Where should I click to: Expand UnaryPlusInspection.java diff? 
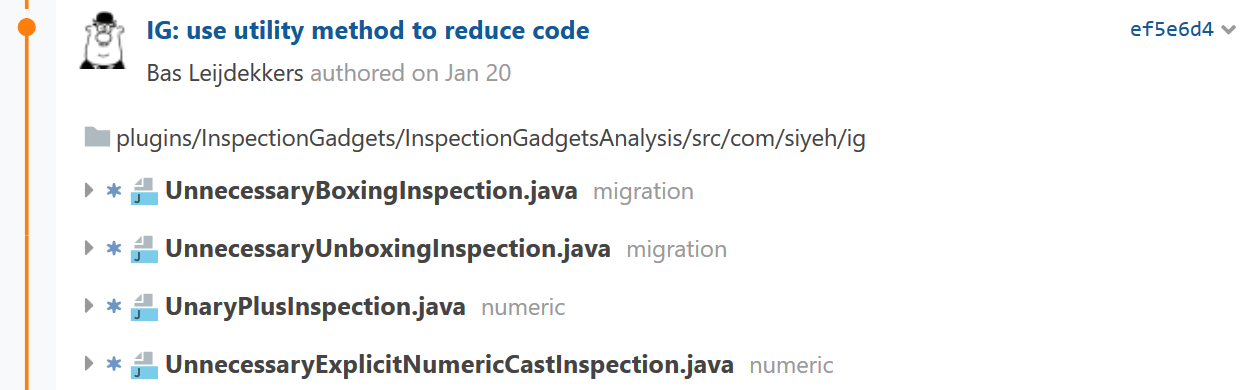coord(90,307)
